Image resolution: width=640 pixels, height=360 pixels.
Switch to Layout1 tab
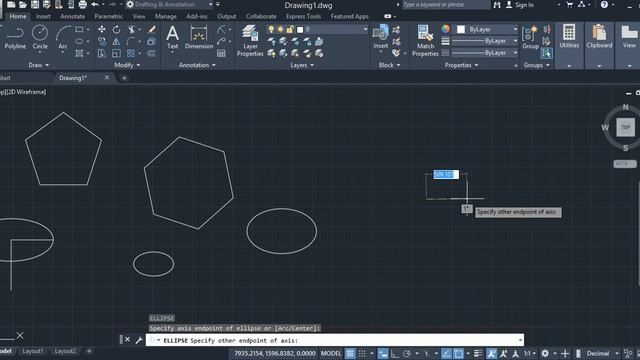point(33,351)
